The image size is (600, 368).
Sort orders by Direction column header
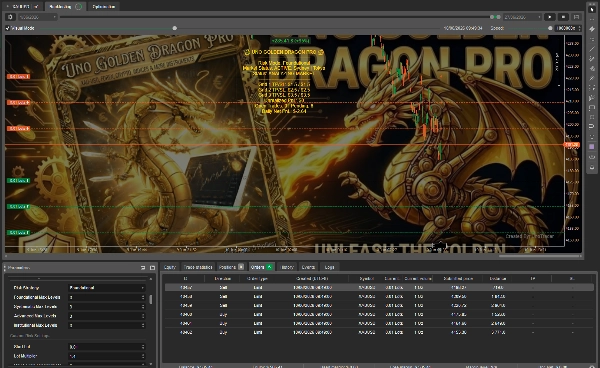[x=223, y=278]
